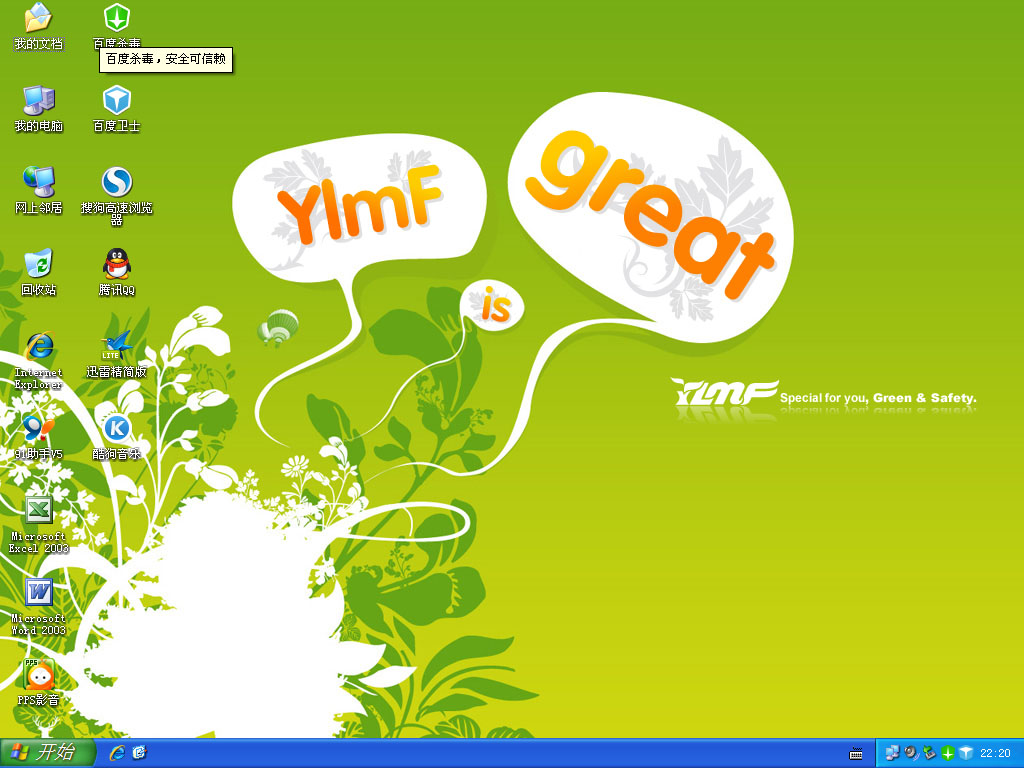Click the taskbar clock showing 22:20
The image size is (1024, 768).
tap(995, 753)
